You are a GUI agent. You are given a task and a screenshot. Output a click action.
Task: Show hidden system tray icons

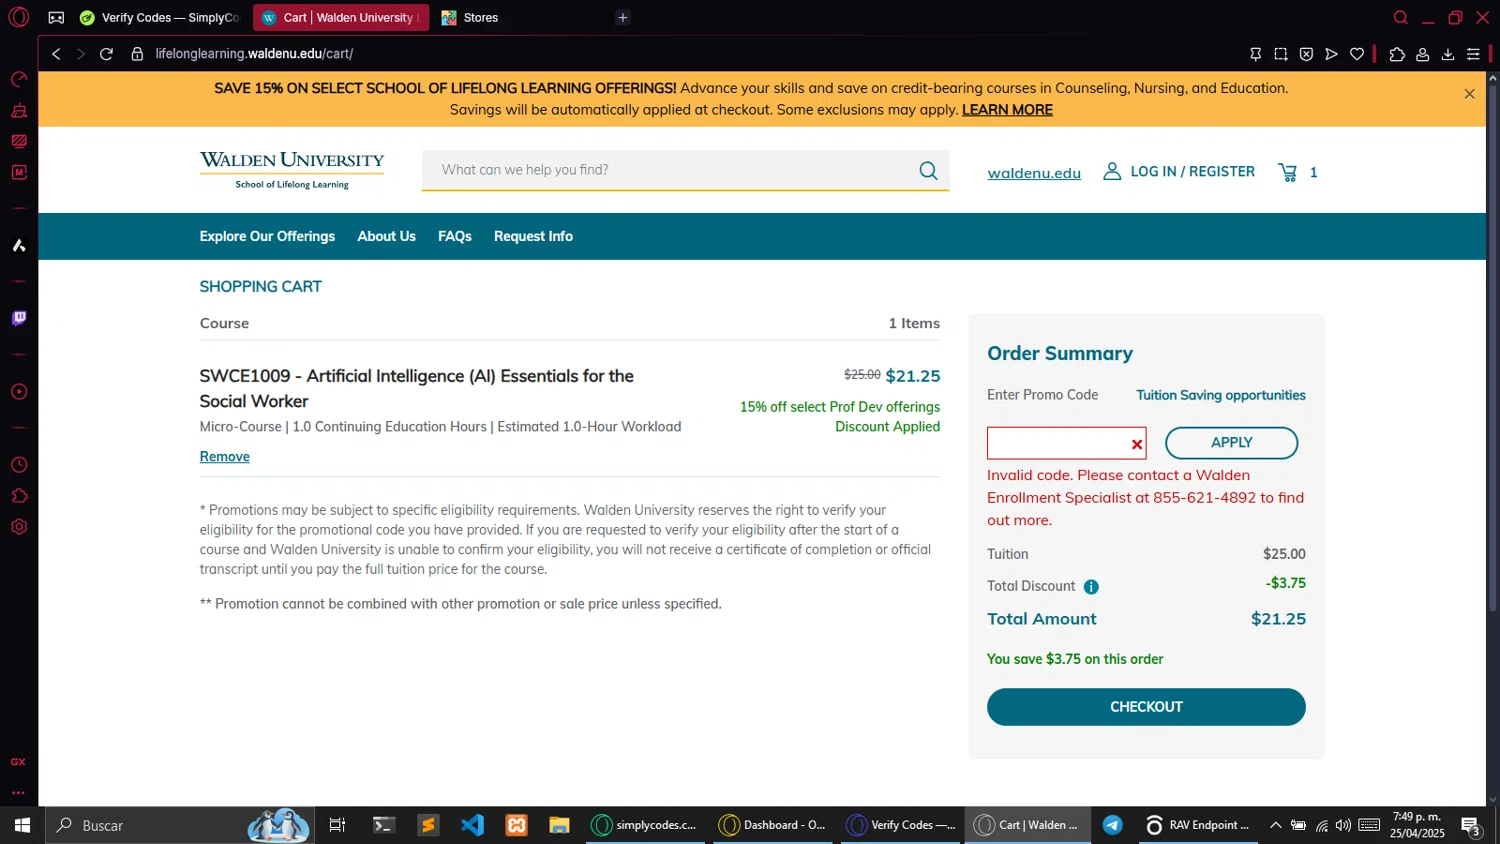coord(1275,825)
